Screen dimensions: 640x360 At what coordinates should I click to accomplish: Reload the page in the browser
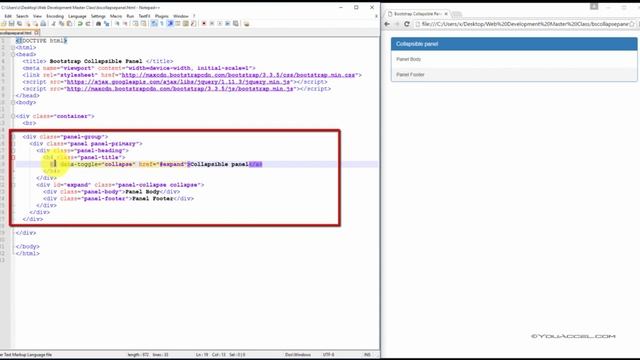point(407,24)
